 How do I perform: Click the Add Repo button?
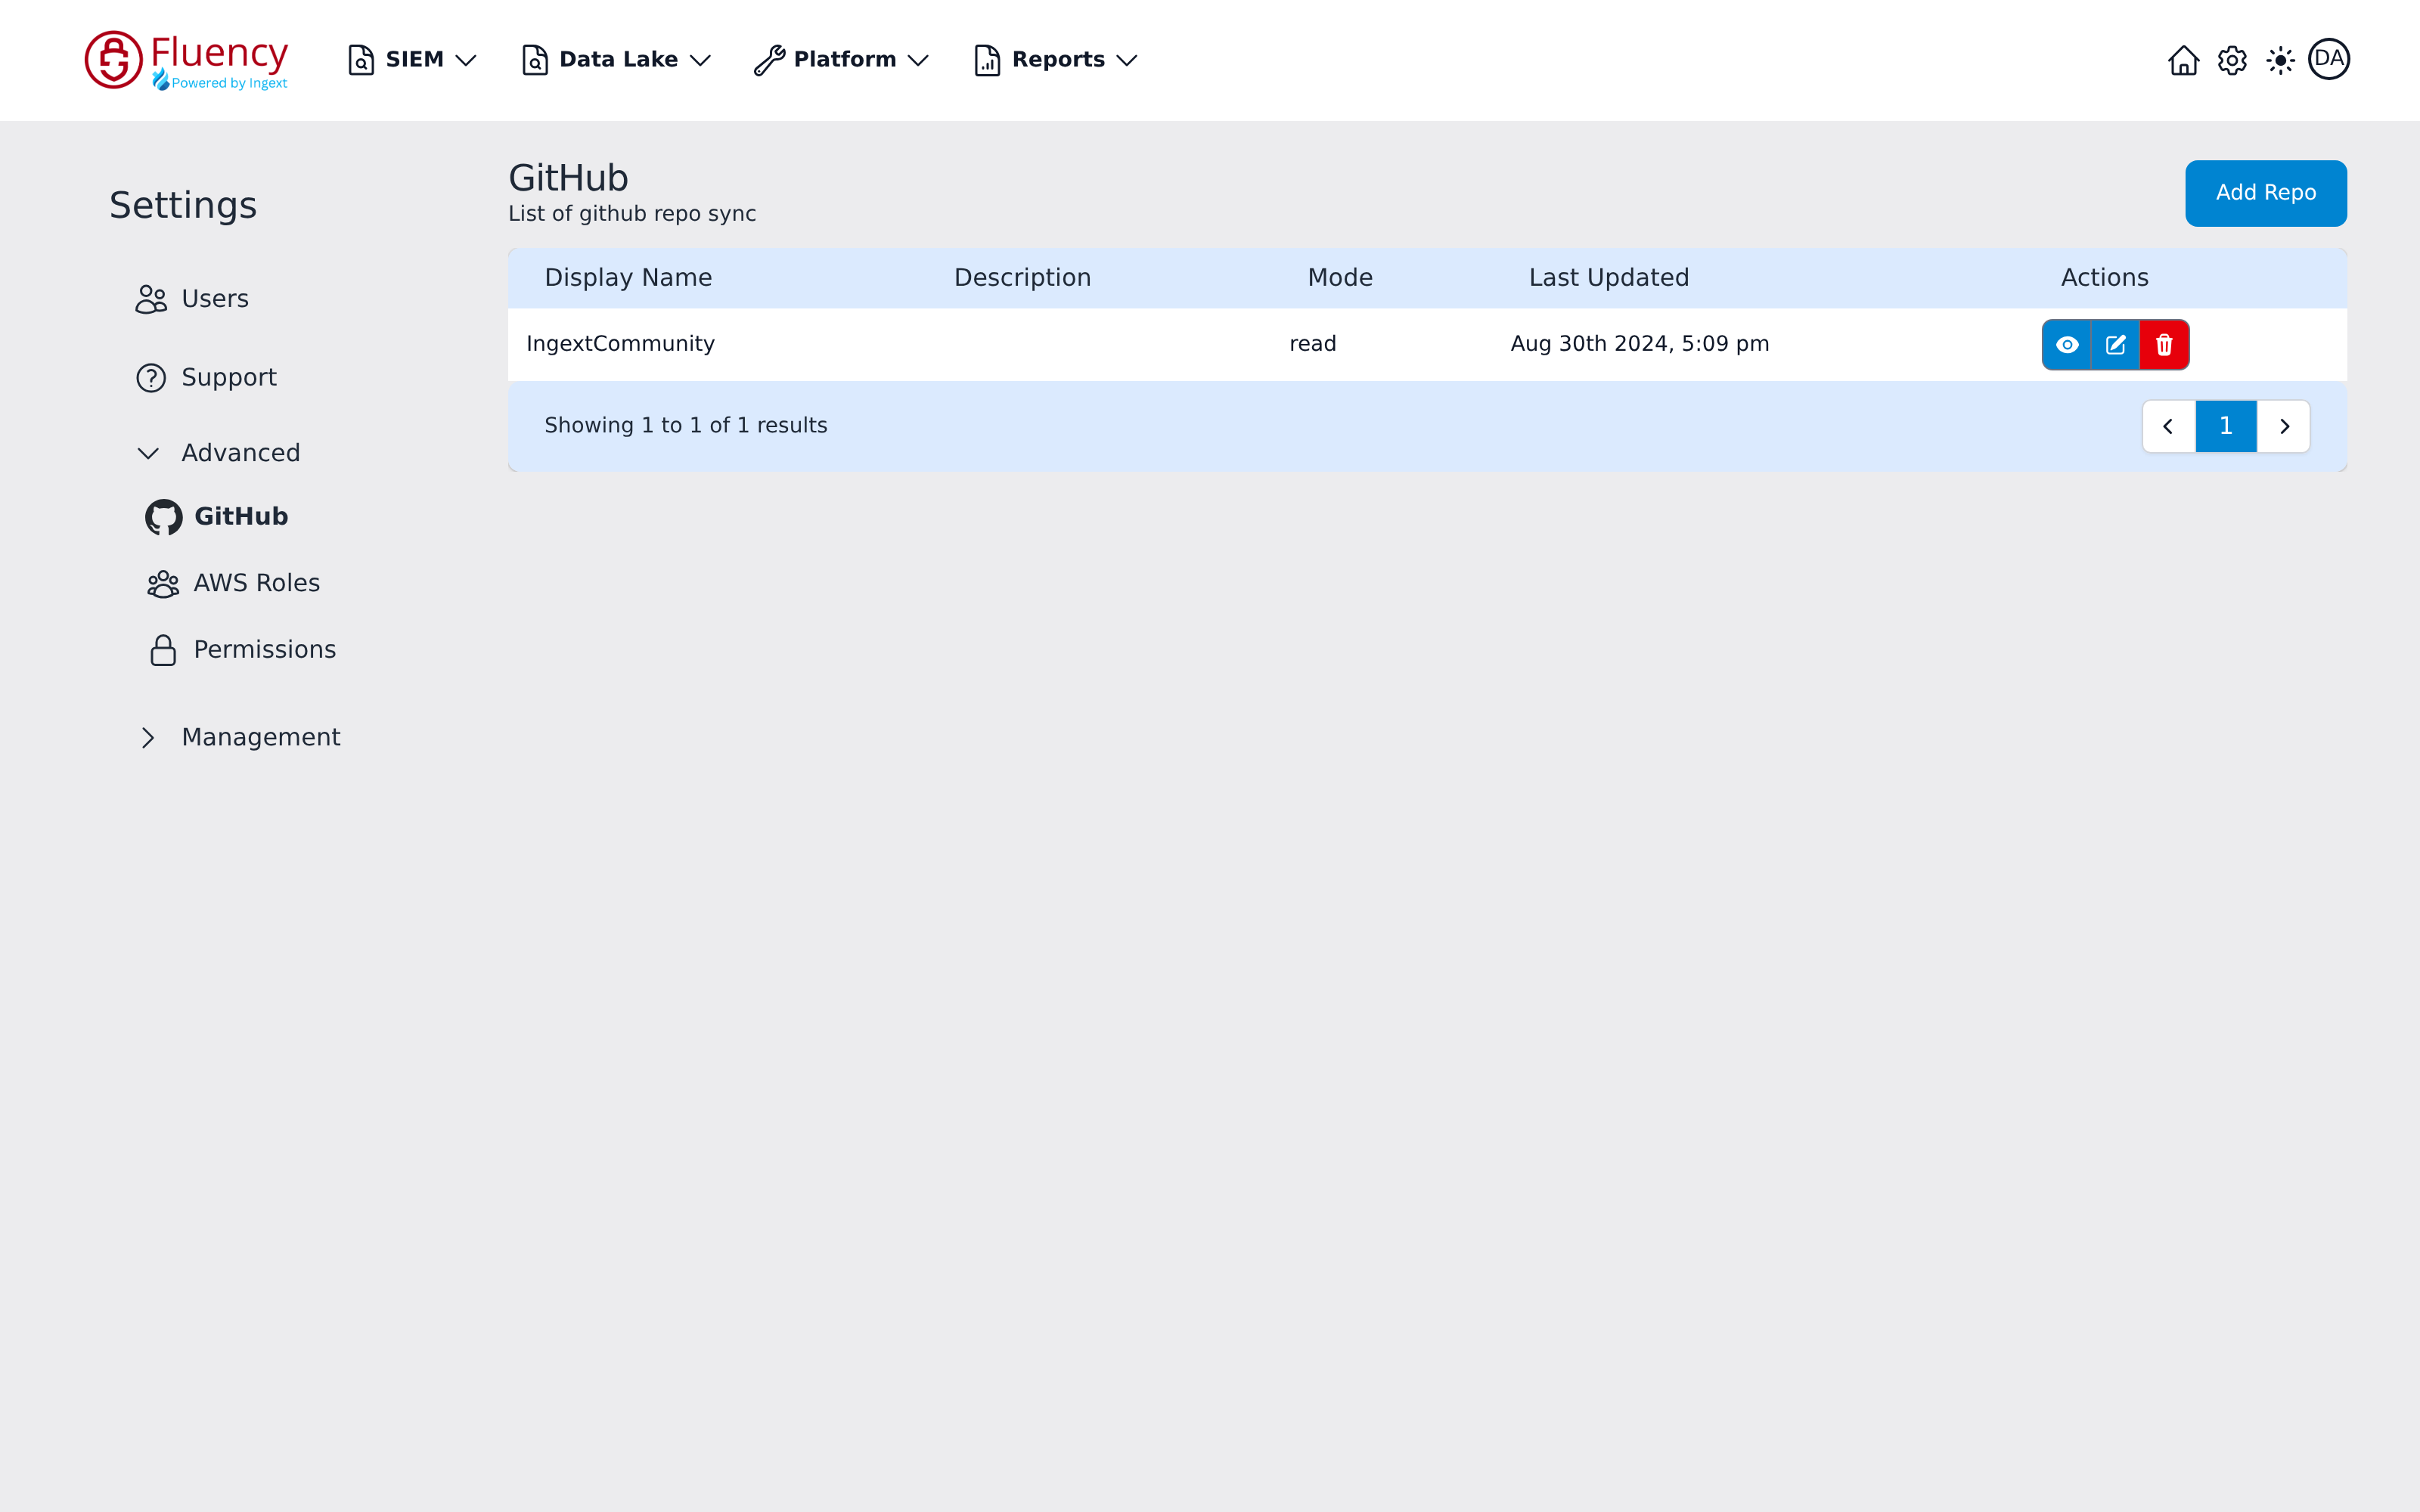coord(2266,193)
